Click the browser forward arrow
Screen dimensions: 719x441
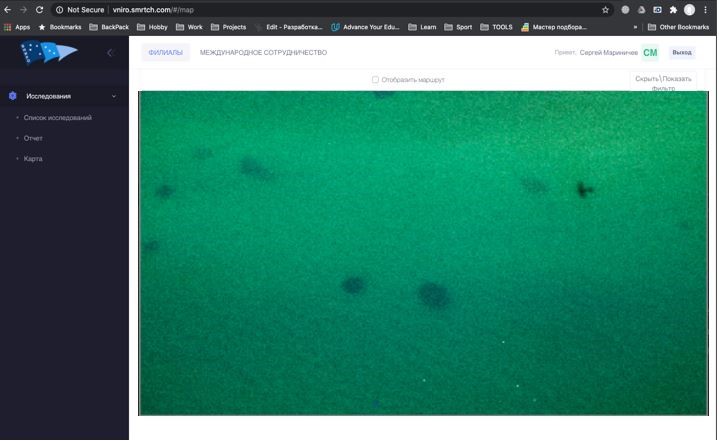(x=23, y=10)
